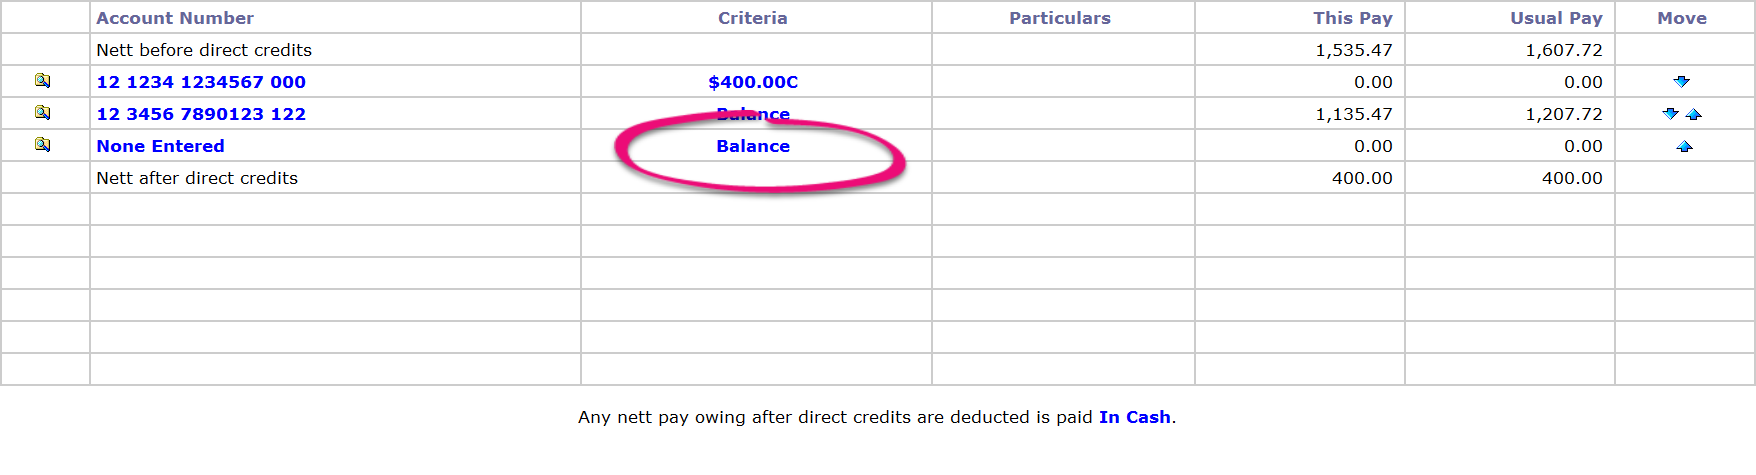The image size is (1756, 475).
Task: Select the Move column header
Action: pos(1682,18)
